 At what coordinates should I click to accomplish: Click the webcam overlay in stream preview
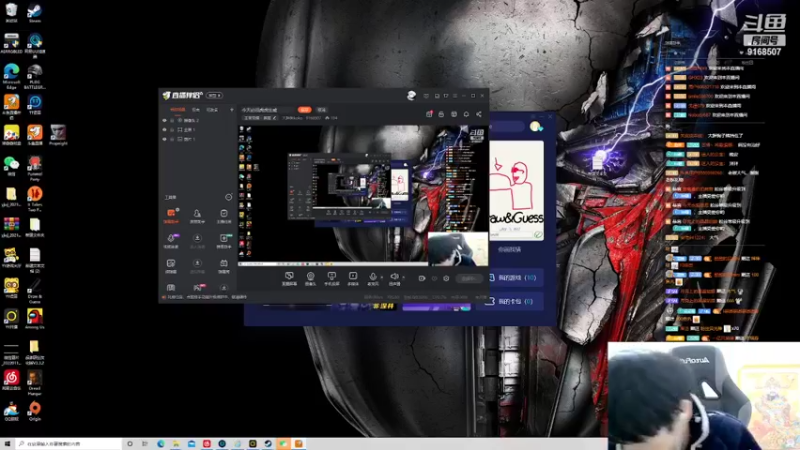[458, 249]
